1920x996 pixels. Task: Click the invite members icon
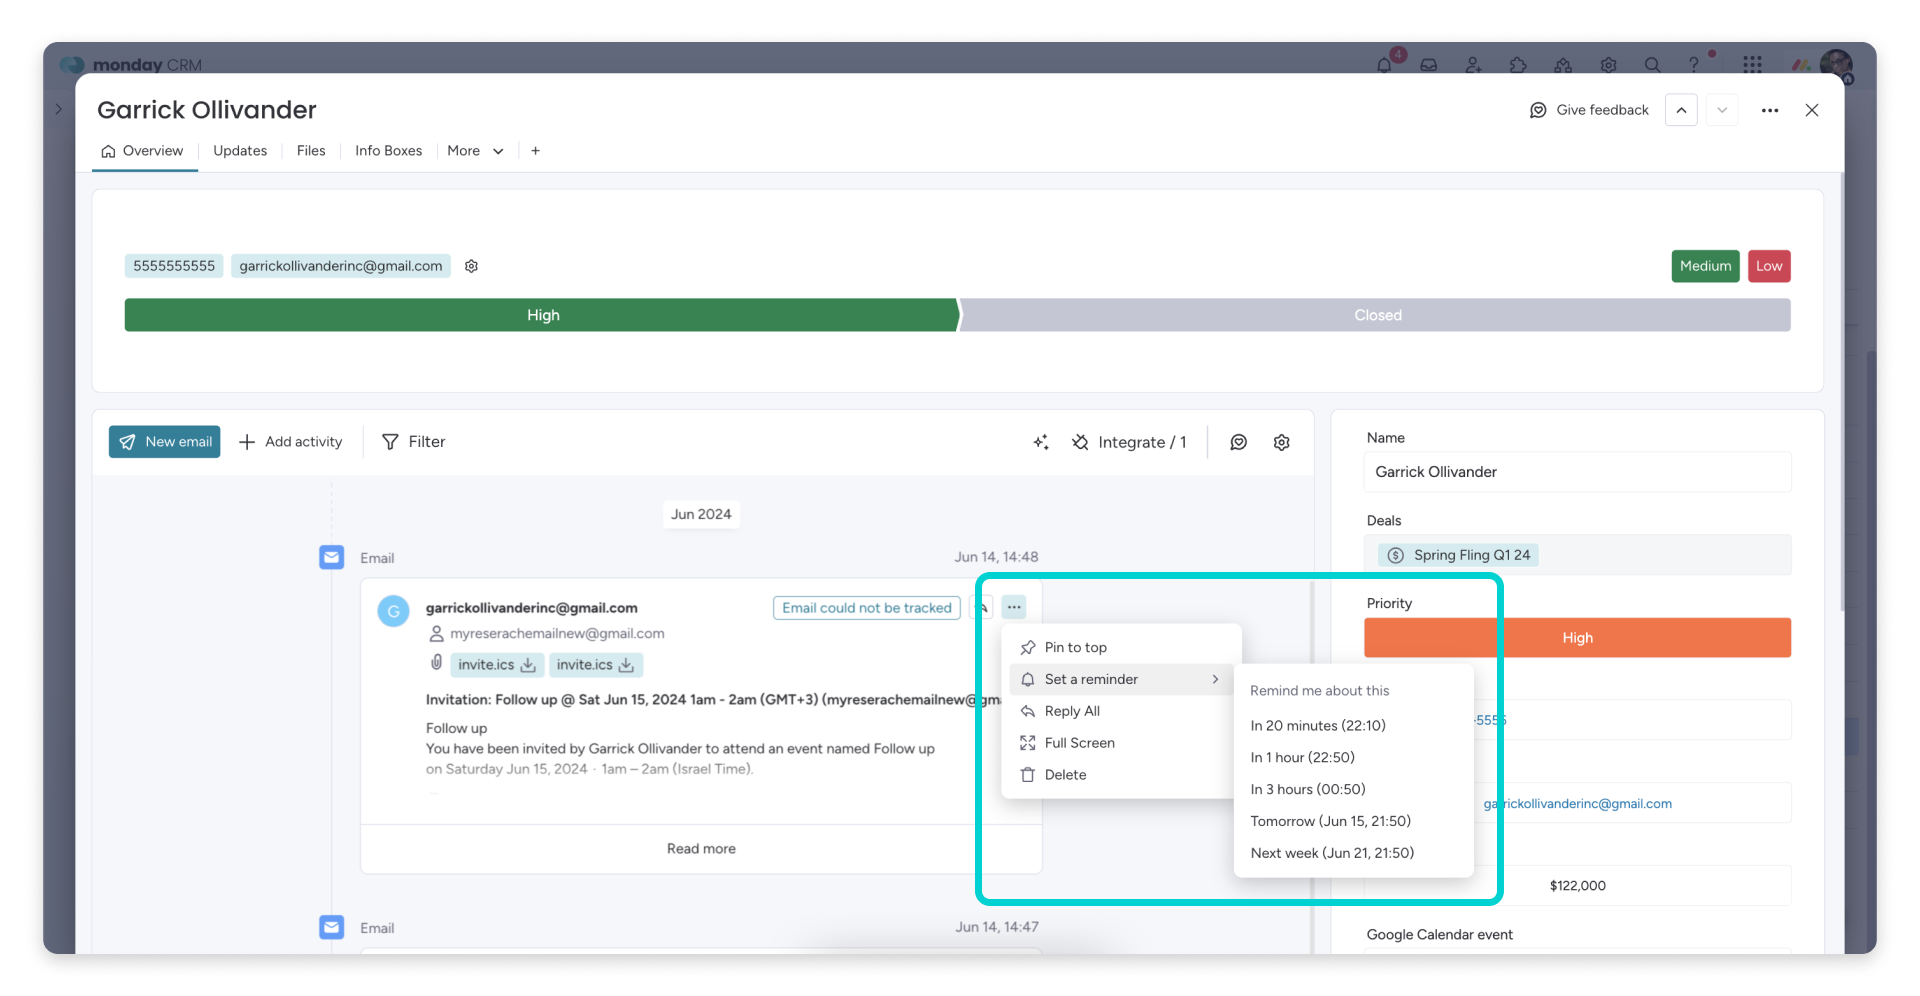[1474, 65]
